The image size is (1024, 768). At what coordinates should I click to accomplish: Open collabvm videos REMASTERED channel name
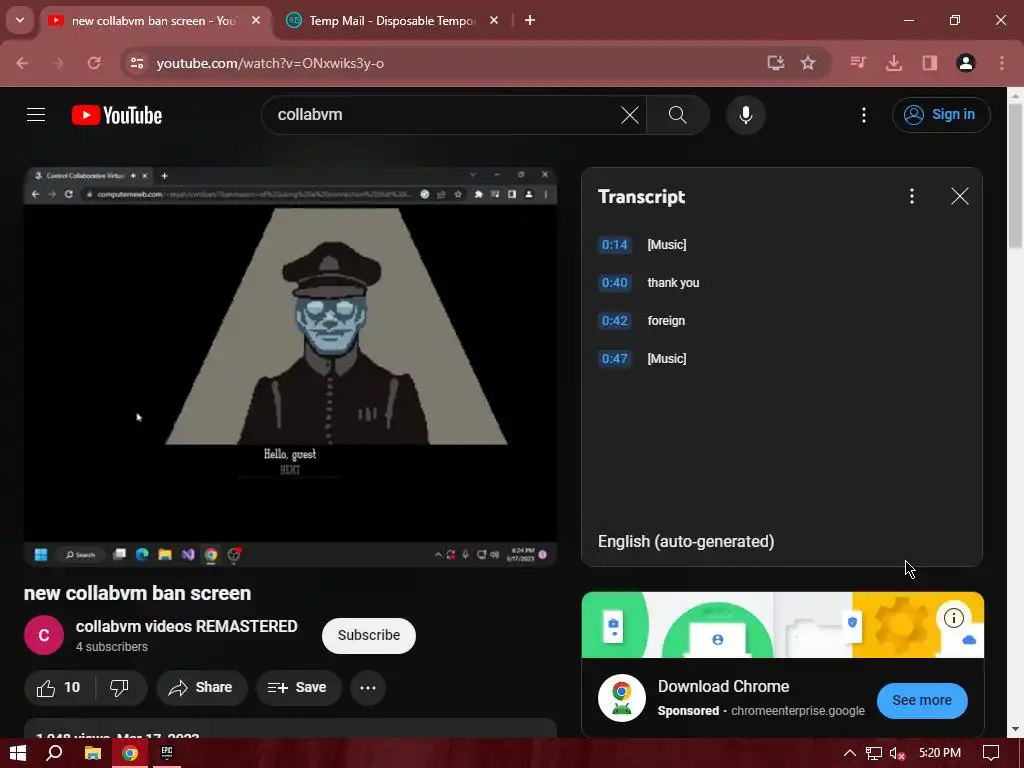(x=186, y=626)
